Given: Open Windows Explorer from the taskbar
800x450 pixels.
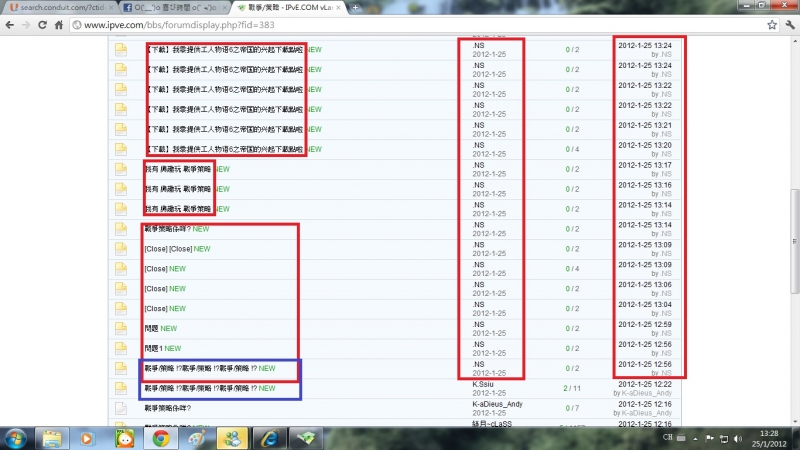Looking at the screenshot, I should pyautogui.click(x=52, y=439).
